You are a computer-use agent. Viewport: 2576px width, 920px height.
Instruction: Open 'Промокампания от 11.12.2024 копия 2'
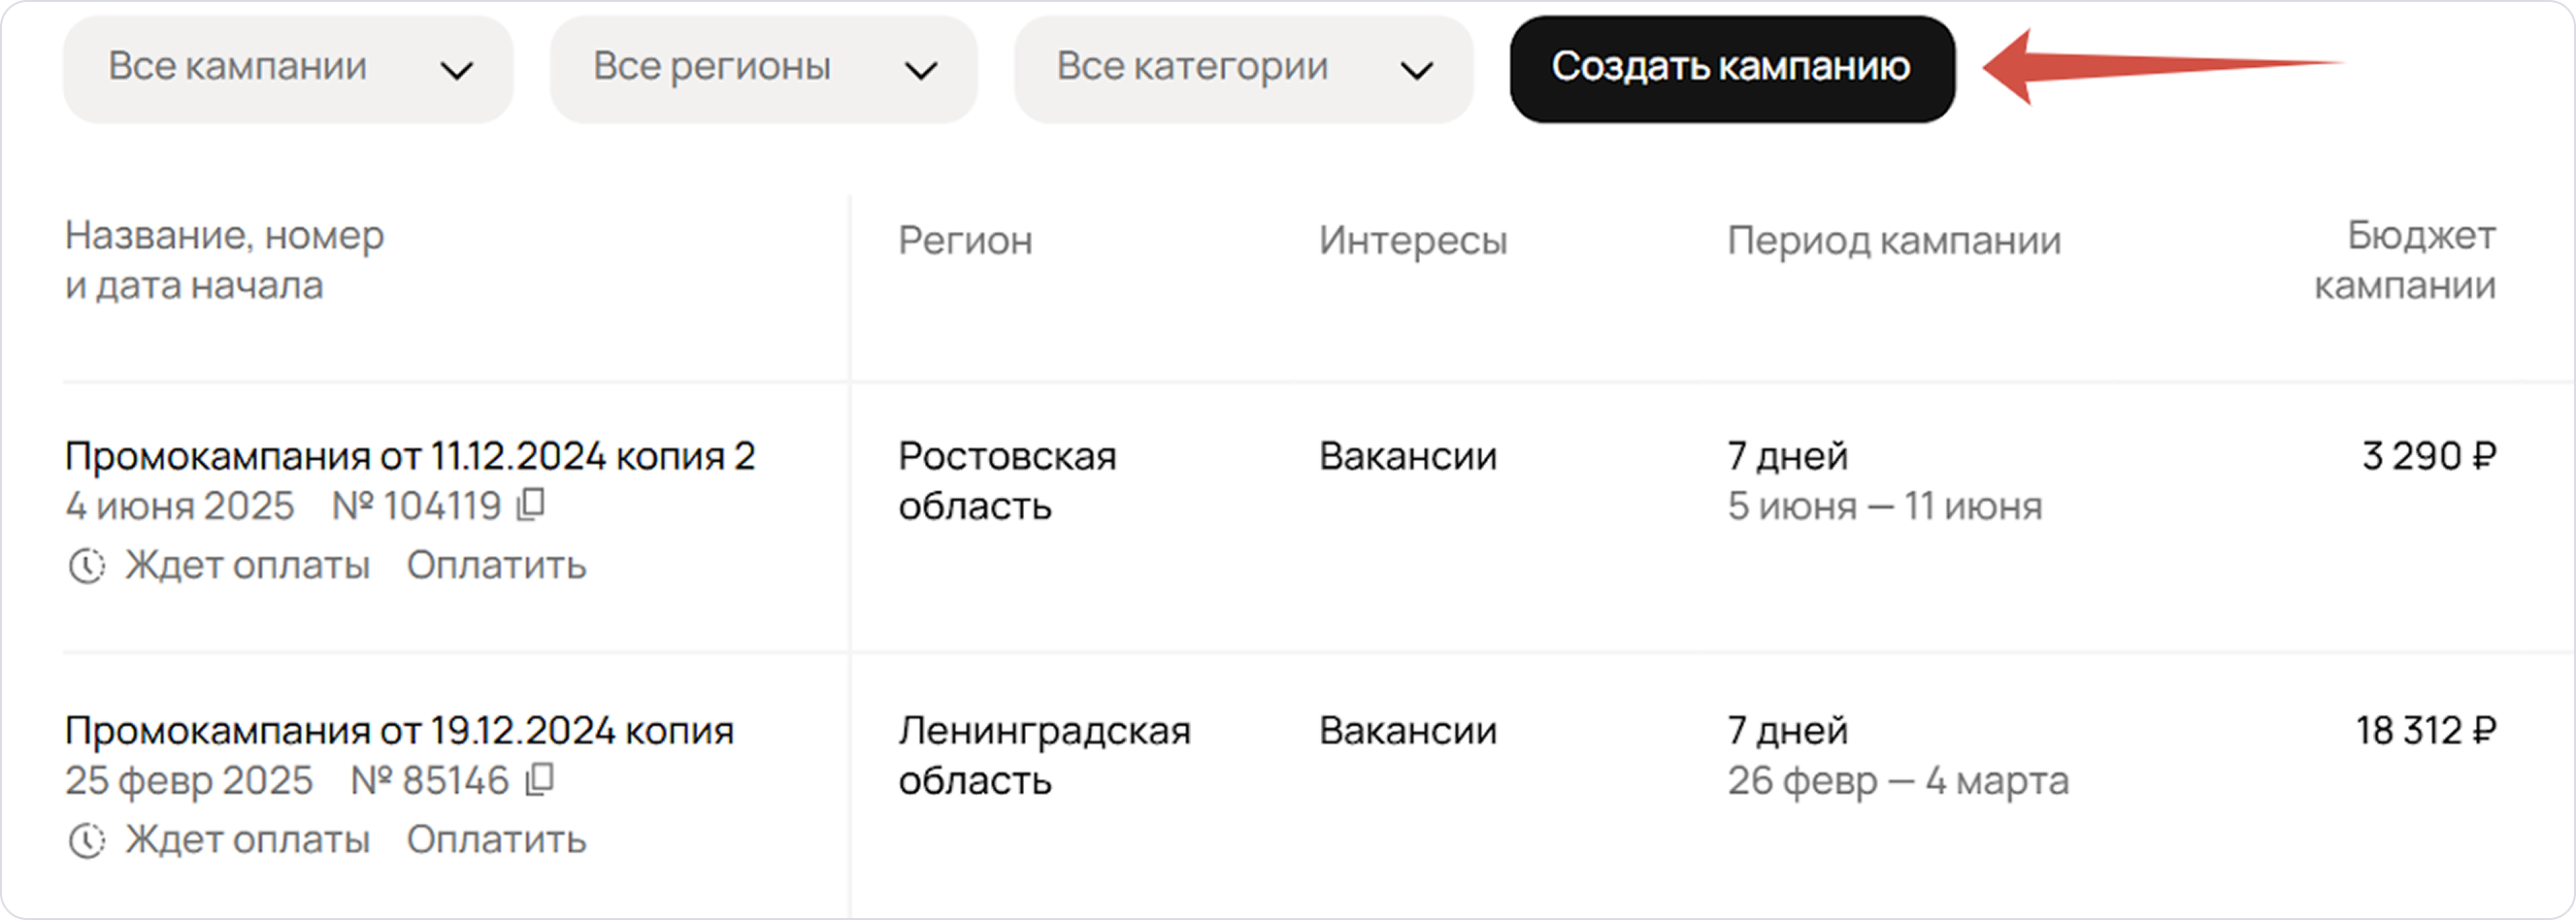coord(410,456)
